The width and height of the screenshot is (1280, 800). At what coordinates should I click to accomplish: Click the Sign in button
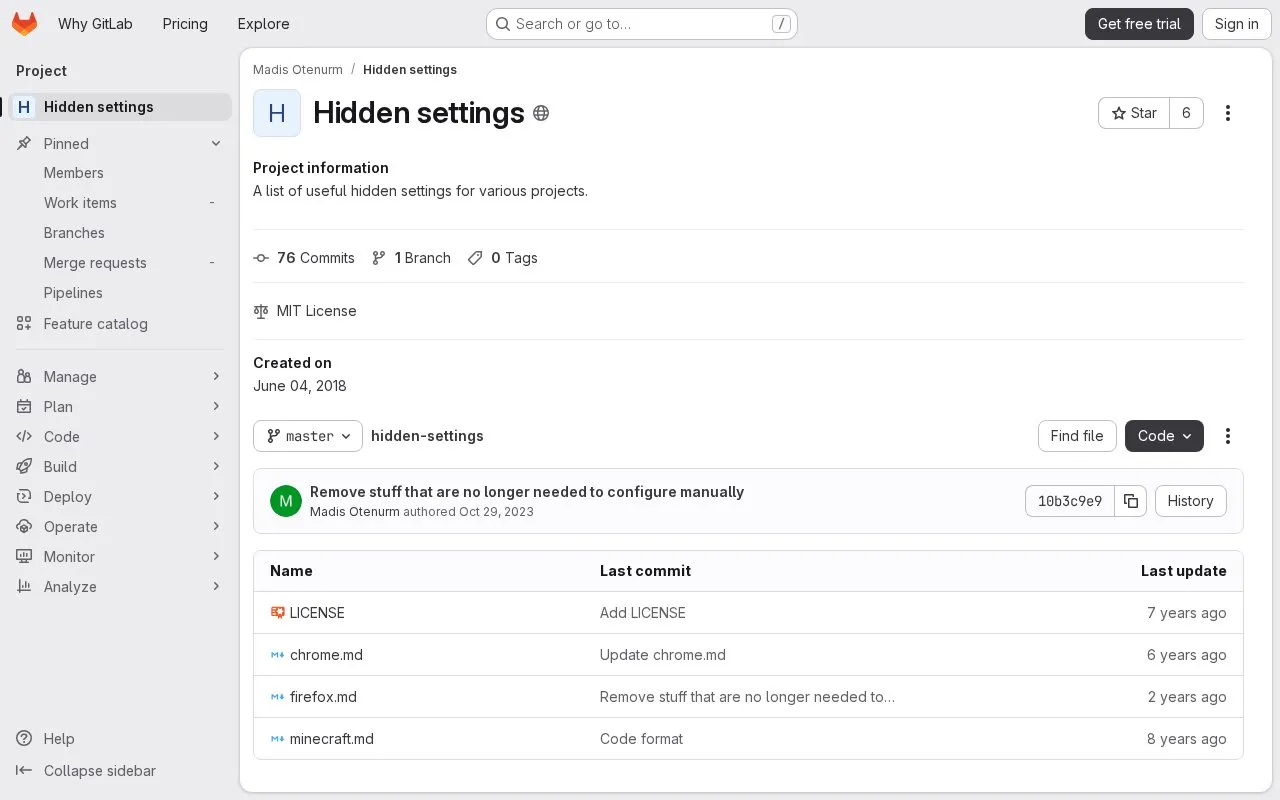click(x=1237, y=24)
